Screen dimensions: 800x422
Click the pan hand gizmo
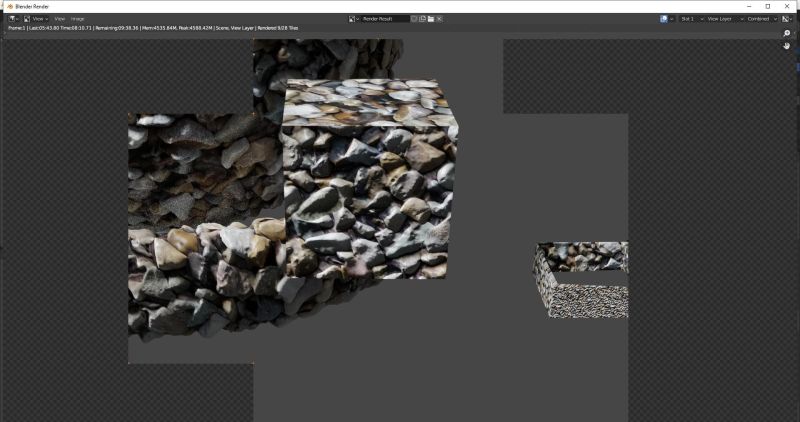click(787, 46)
